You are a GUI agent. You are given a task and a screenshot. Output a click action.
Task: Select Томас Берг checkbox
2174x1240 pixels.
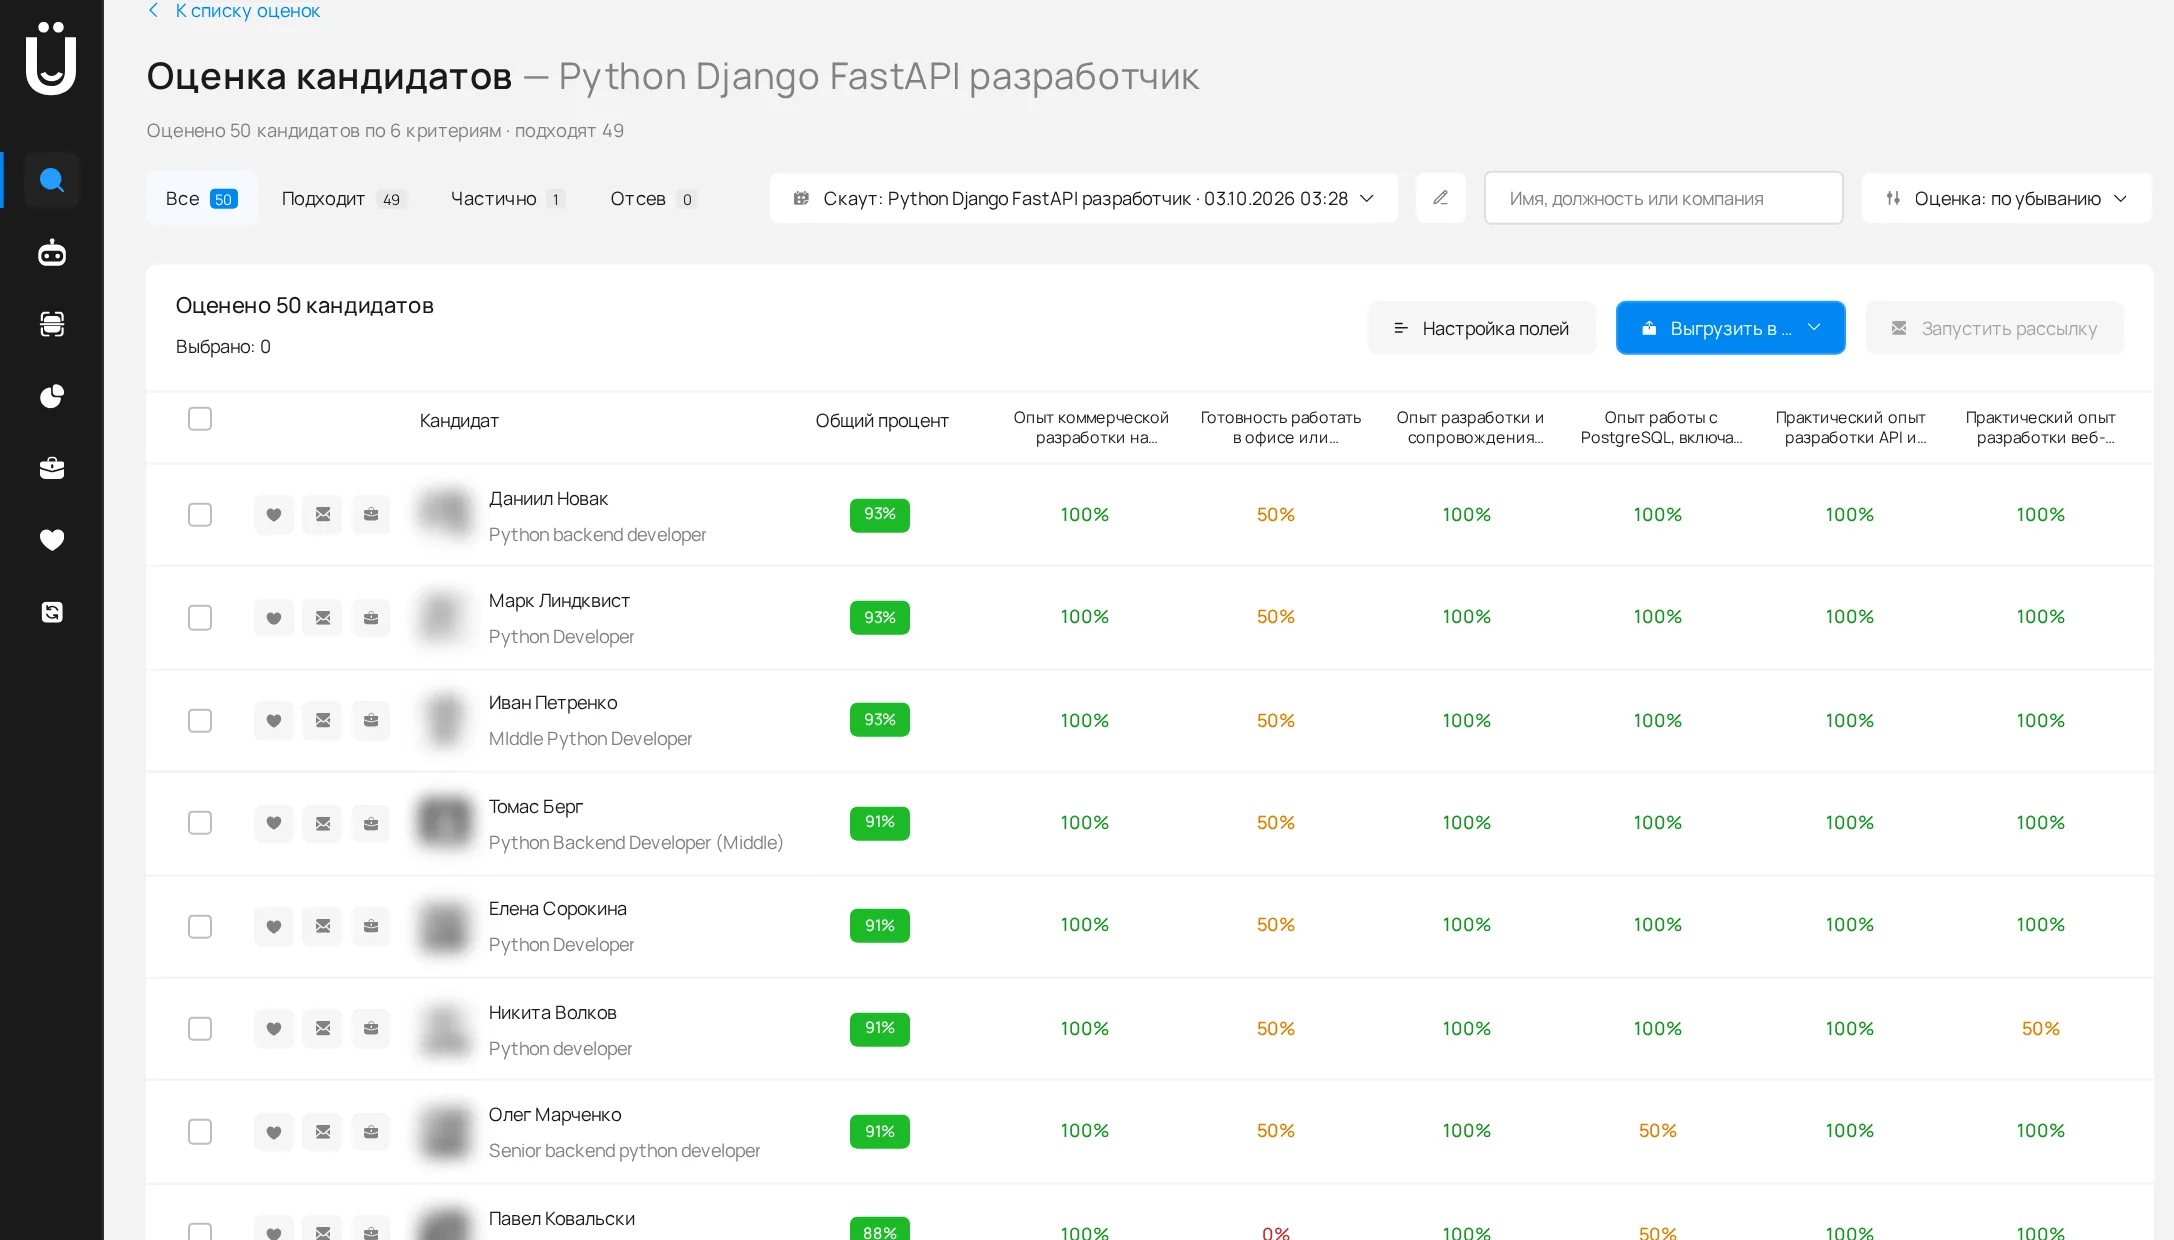click(200, 823)
